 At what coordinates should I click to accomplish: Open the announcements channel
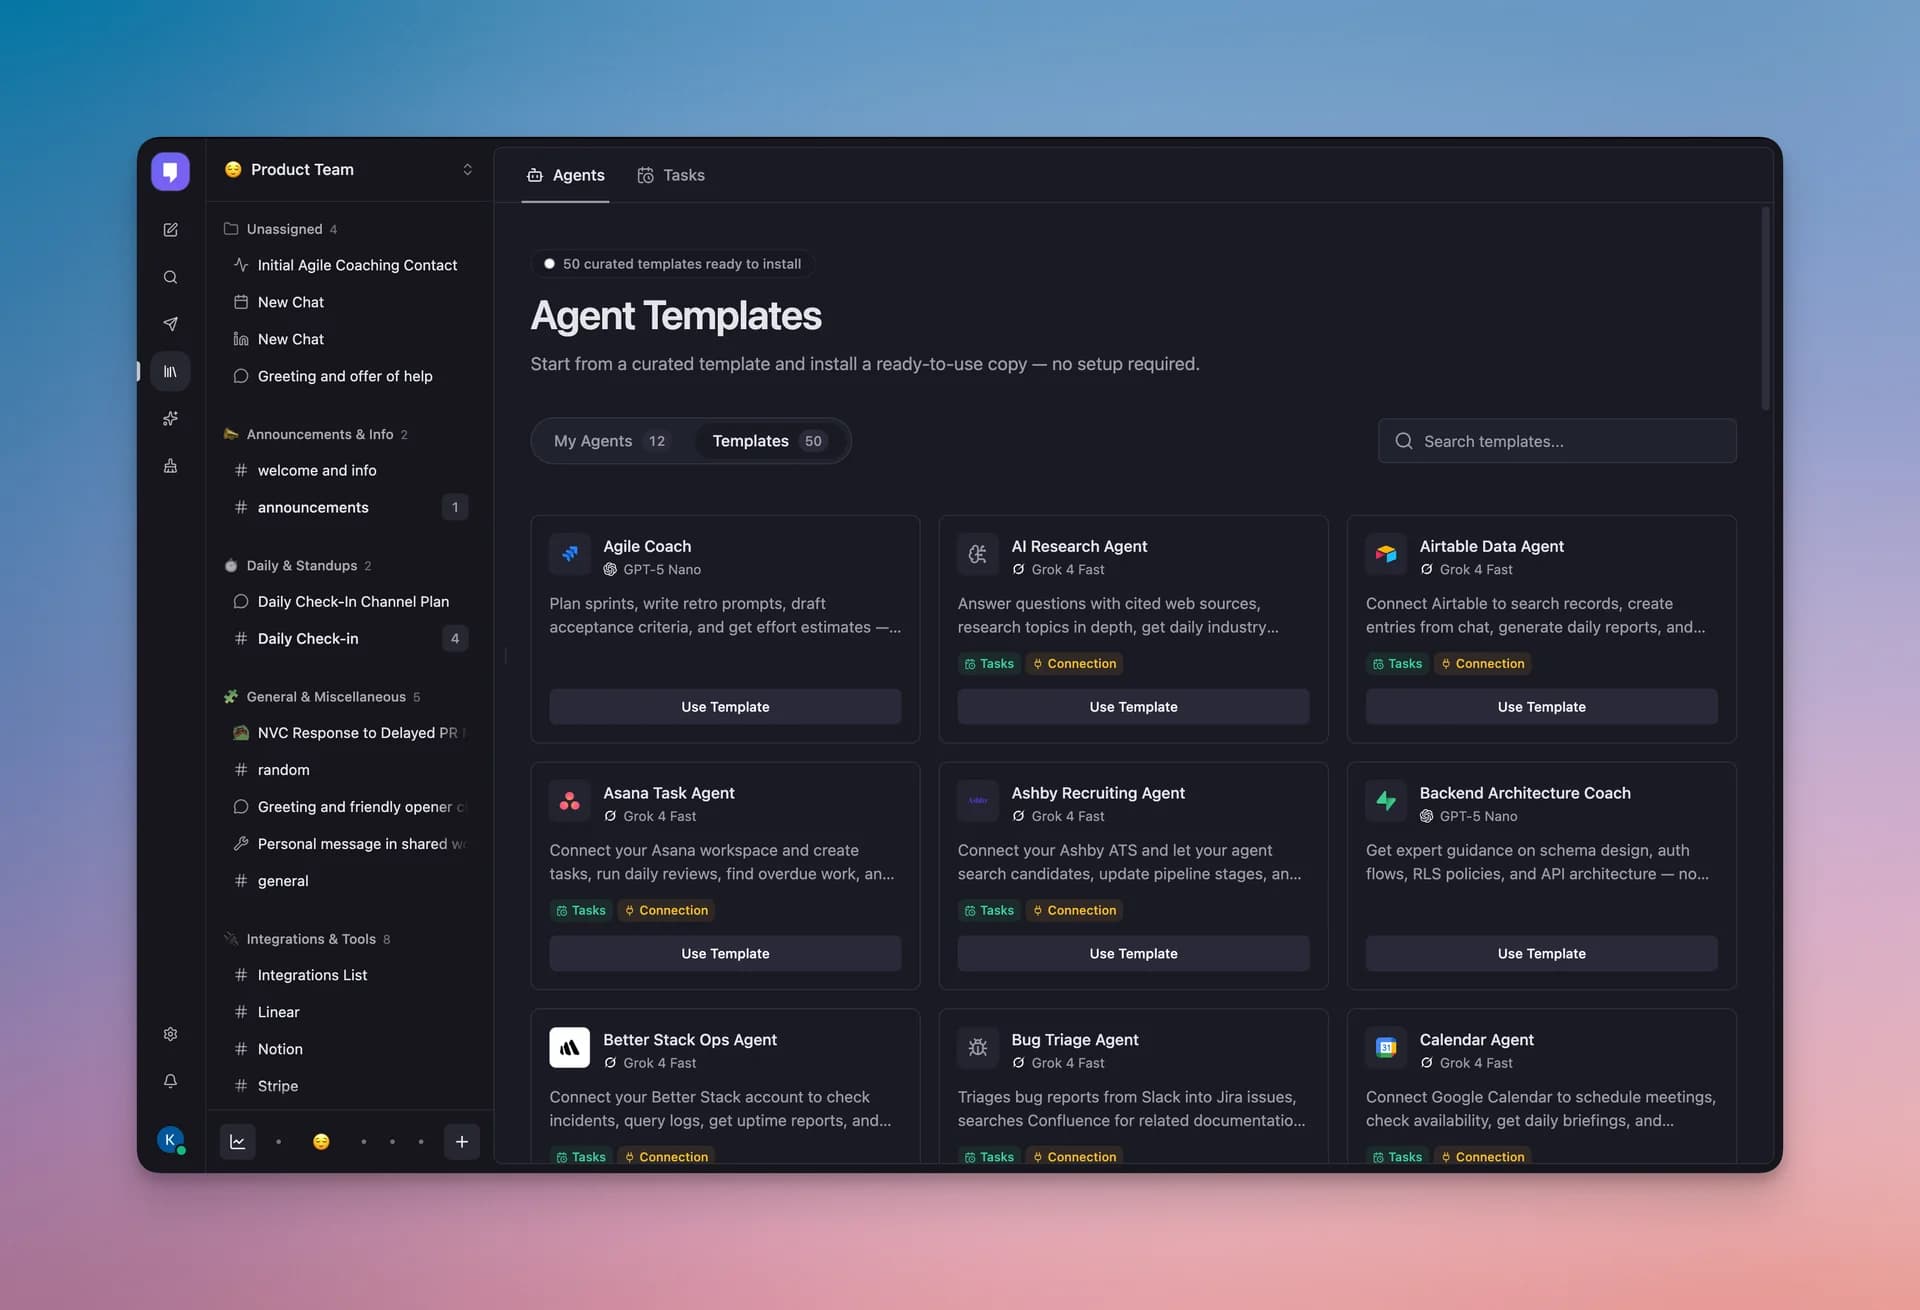(x=349, y=507)
